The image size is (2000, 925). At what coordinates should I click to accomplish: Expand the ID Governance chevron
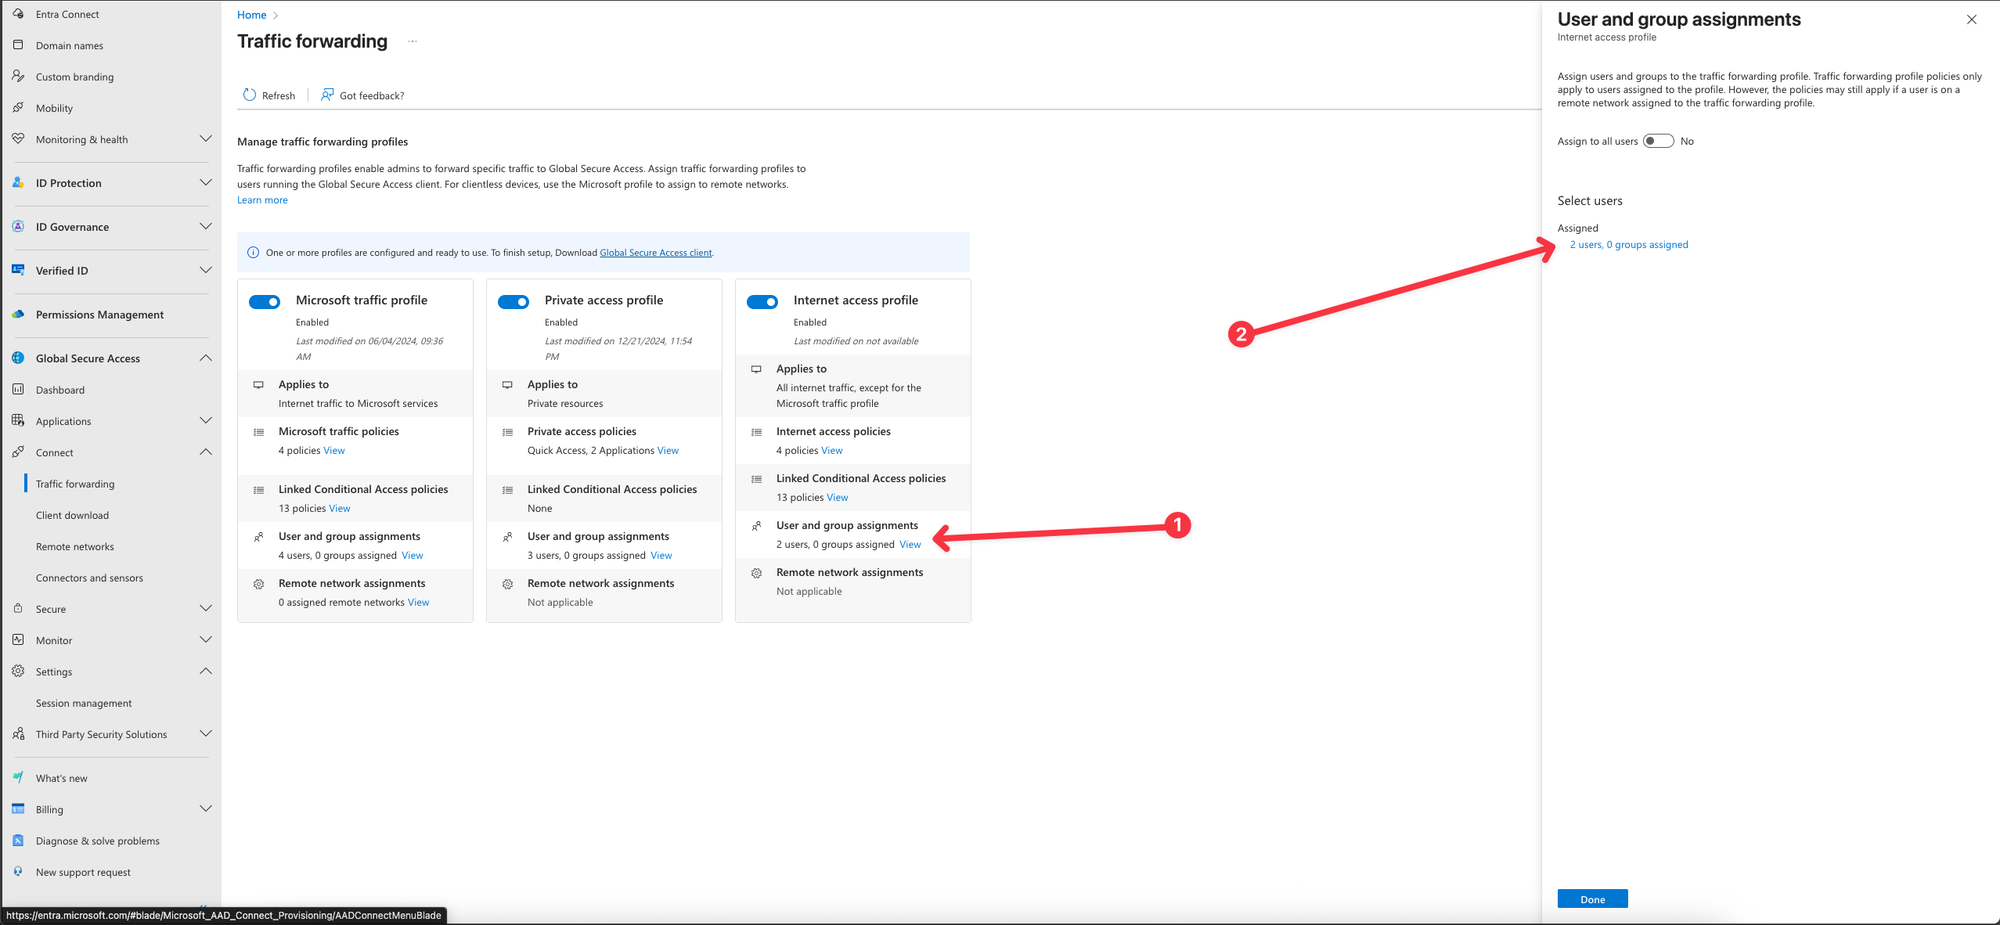(205, 227)
